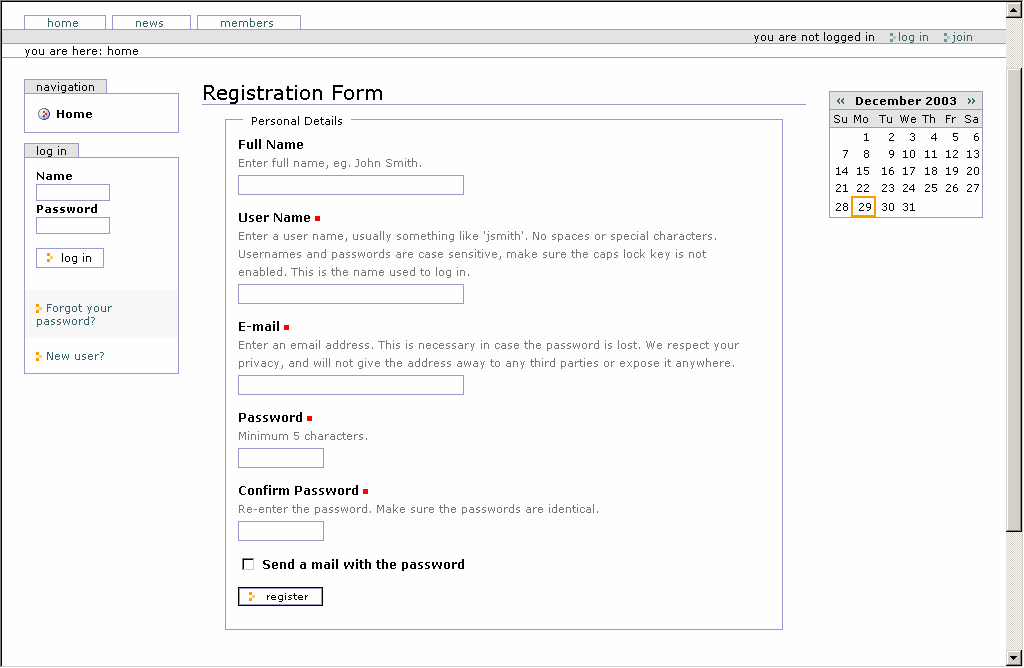Click the scrollbar up arrow
This screenshot has width=1024, height=668.
(1014, 10)
